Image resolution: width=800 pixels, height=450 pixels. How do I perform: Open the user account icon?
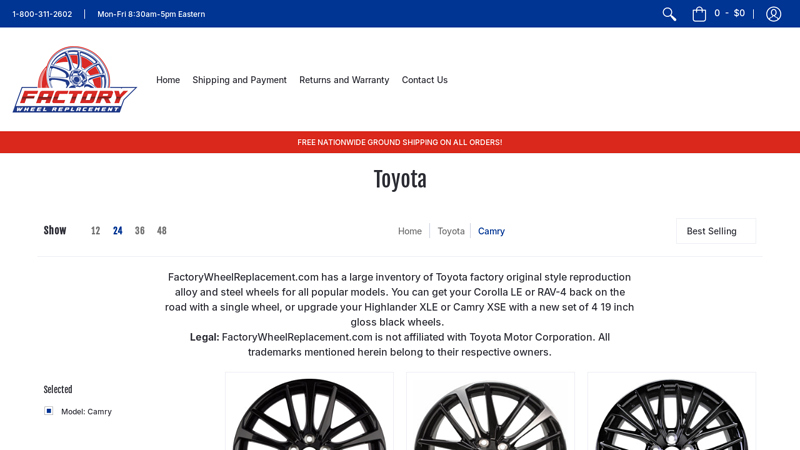(773, 14)
